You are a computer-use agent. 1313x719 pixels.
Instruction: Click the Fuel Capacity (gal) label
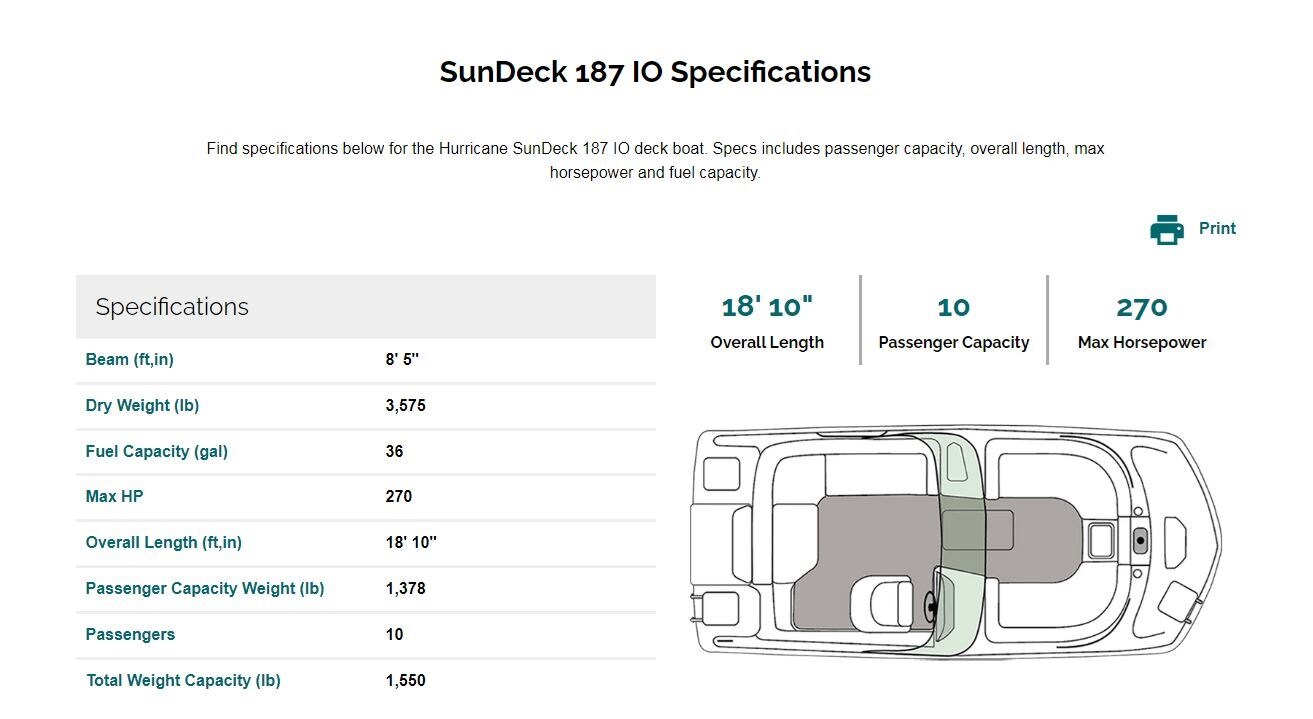tap(156, 452)
